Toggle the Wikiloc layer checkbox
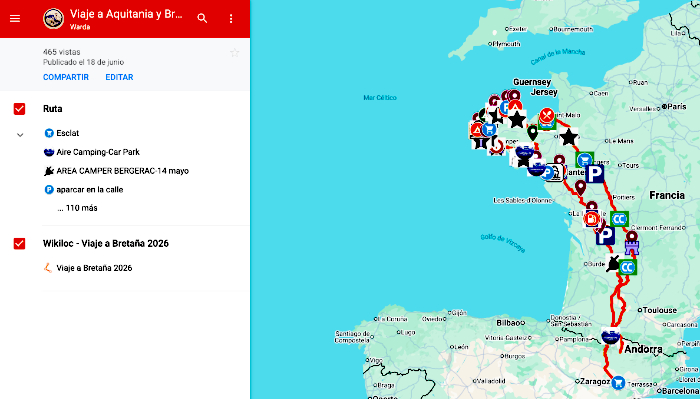 [x=19, y=244]
